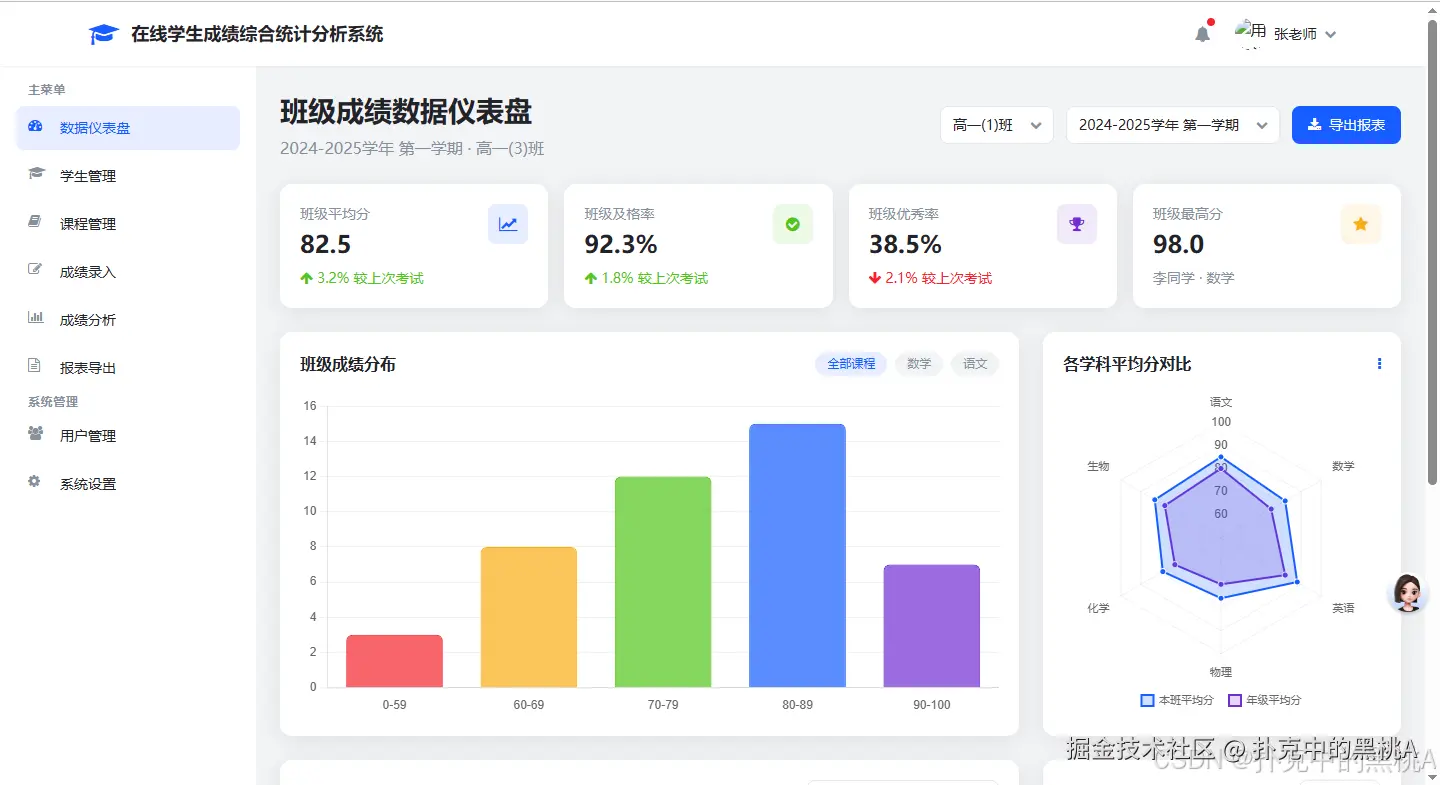Click the green up arrow by 1.8%

(x=591, y=279)
